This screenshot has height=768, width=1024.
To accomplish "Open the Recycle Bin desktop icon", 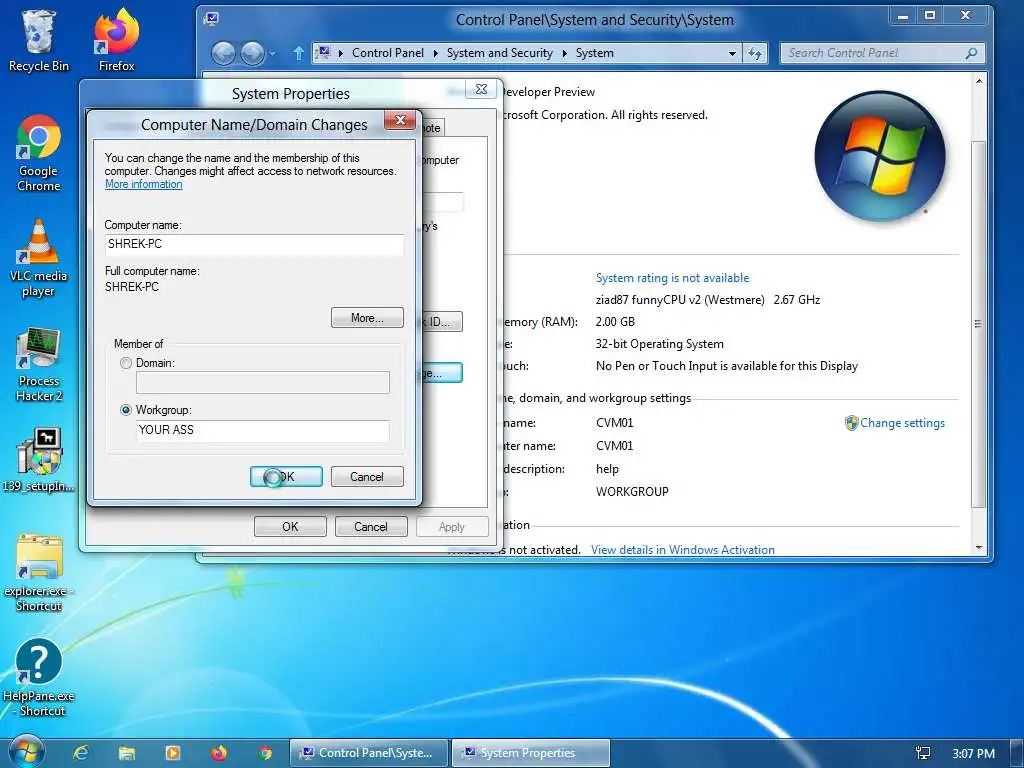I will 38,40.
